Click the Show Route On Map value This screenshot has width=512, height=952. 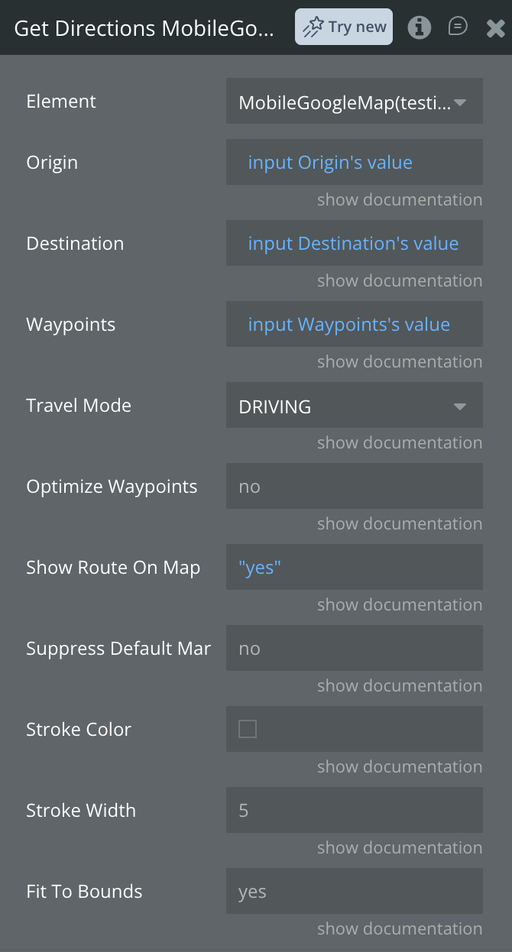click(x=354, y=567)
